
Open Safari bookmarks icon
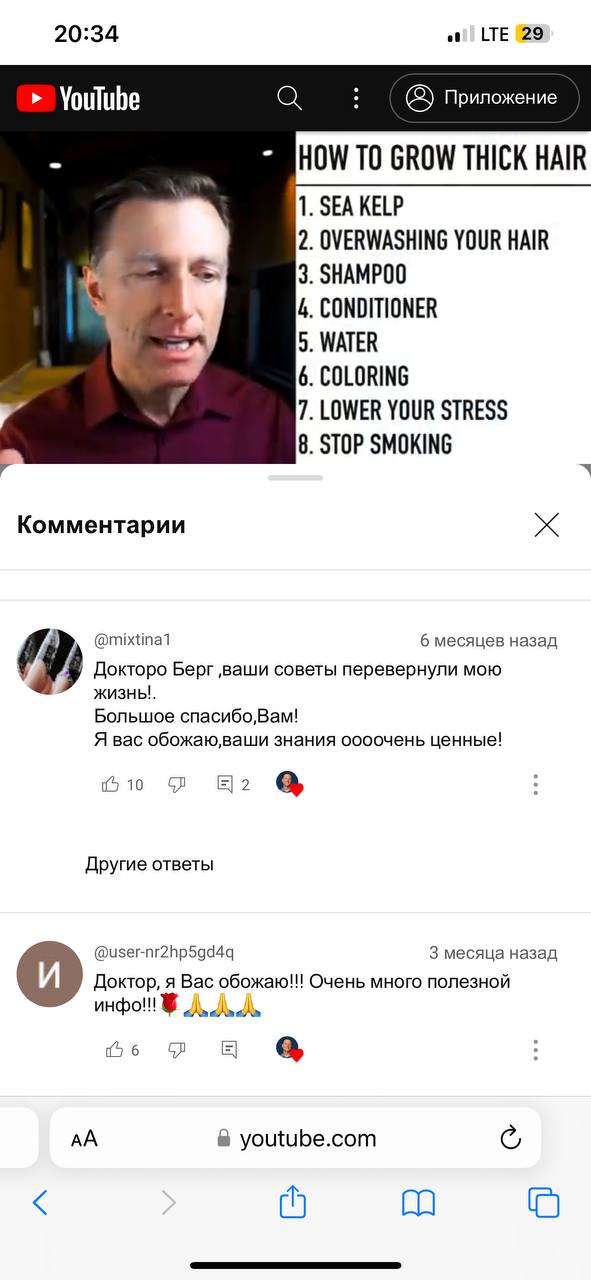(x=418, y=1203)
